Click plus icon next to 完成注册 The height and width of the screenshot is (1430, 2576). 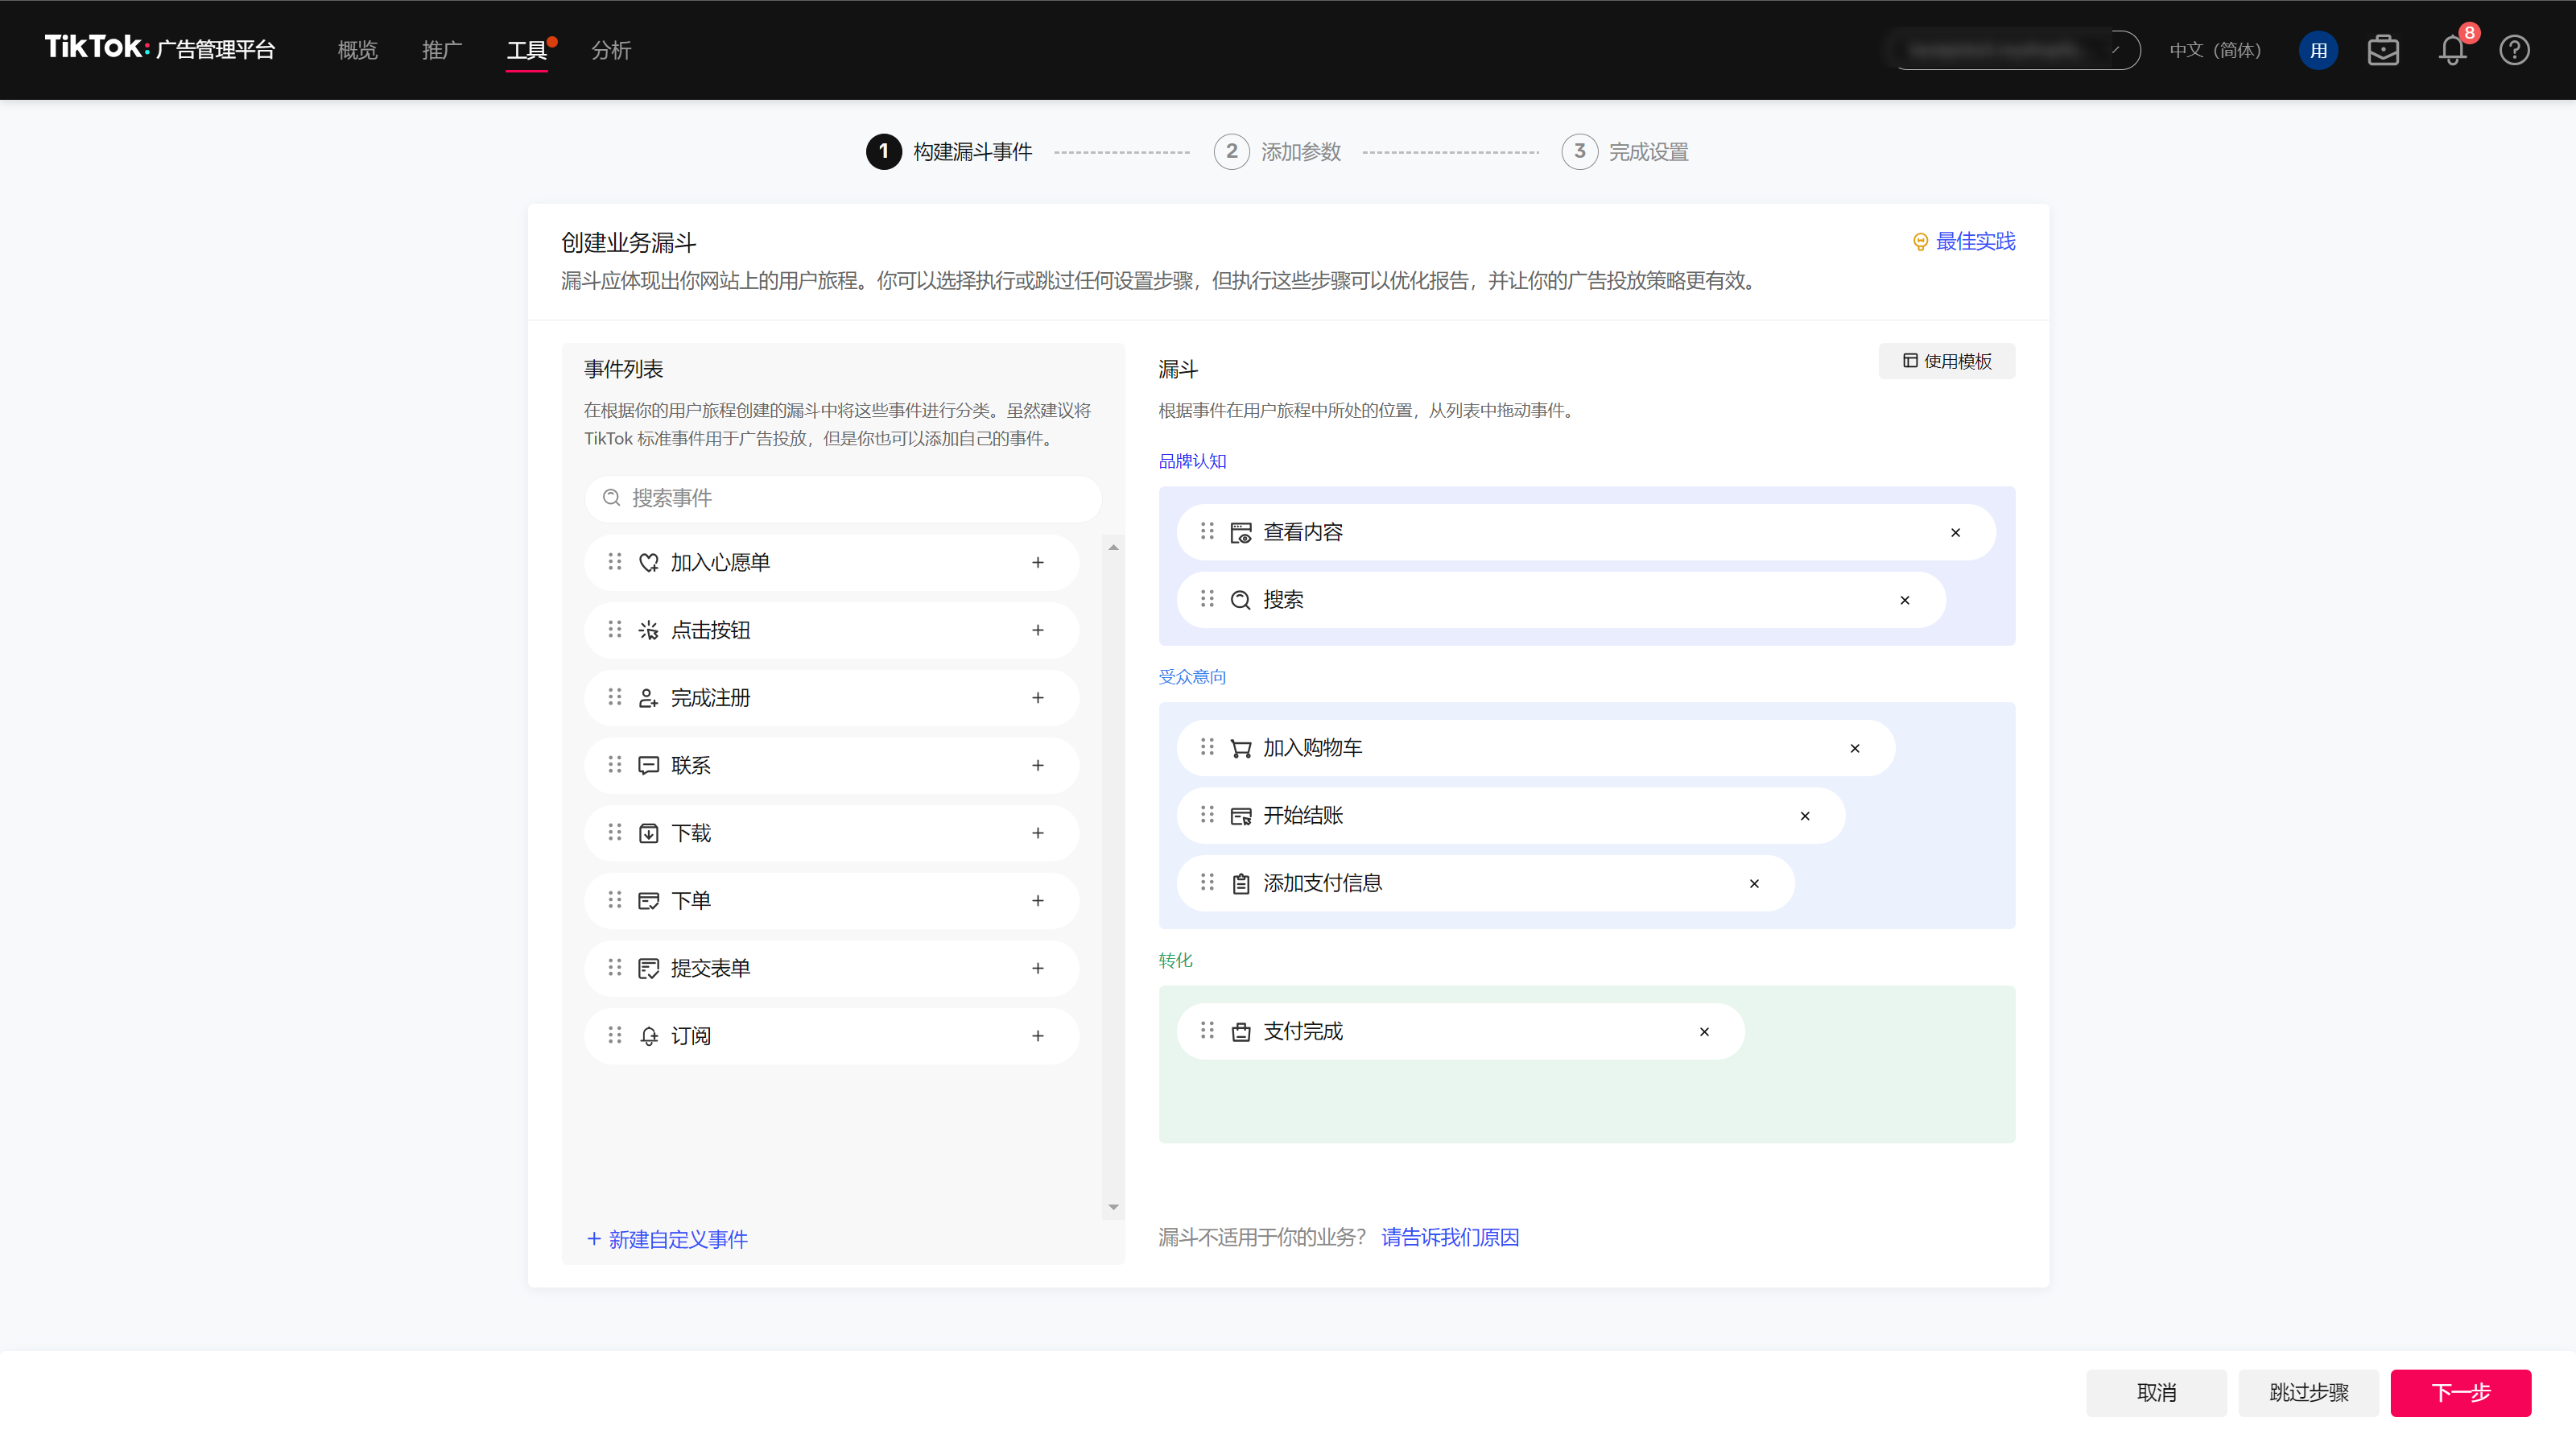tap(1038, 698)
